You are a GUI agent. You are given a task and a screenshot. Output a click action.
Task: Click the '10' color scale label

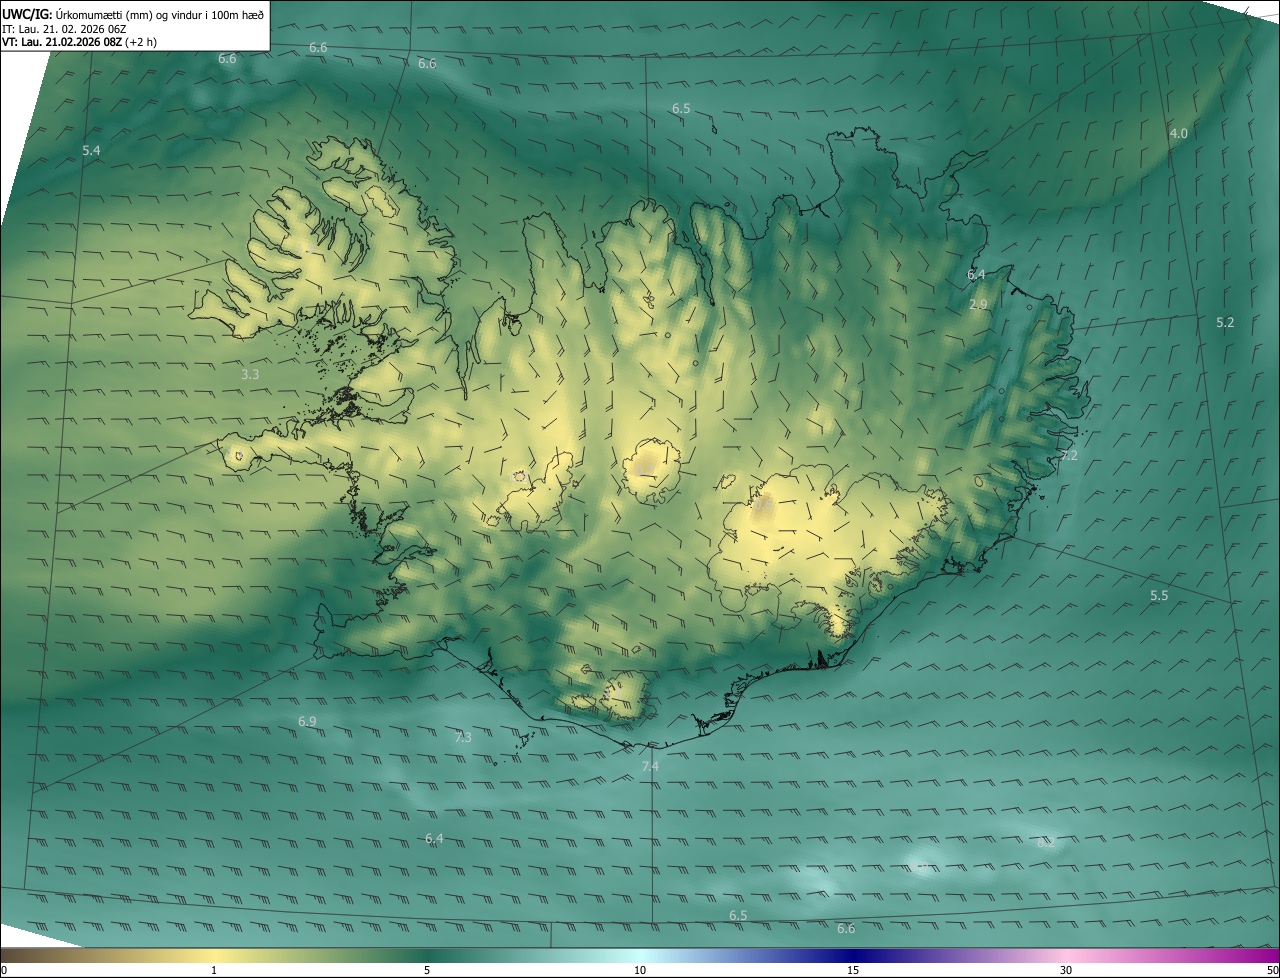(x=640, y=970)
